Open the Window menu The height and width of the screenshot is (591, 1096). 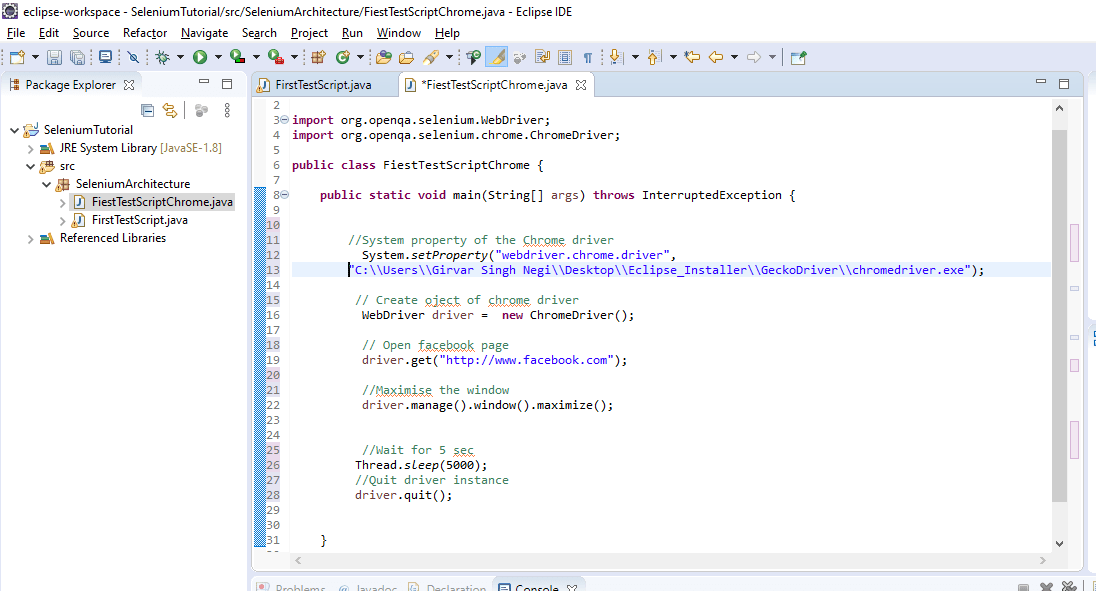398,33
